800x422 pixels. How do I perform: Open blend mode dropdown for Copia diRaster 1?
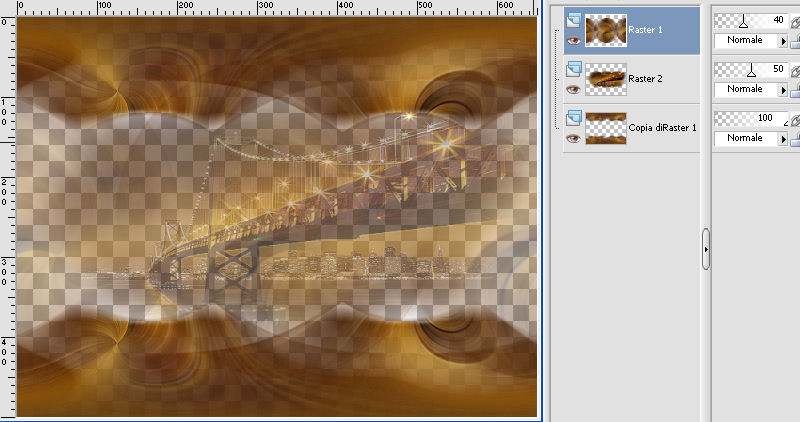tap(783, 139)
